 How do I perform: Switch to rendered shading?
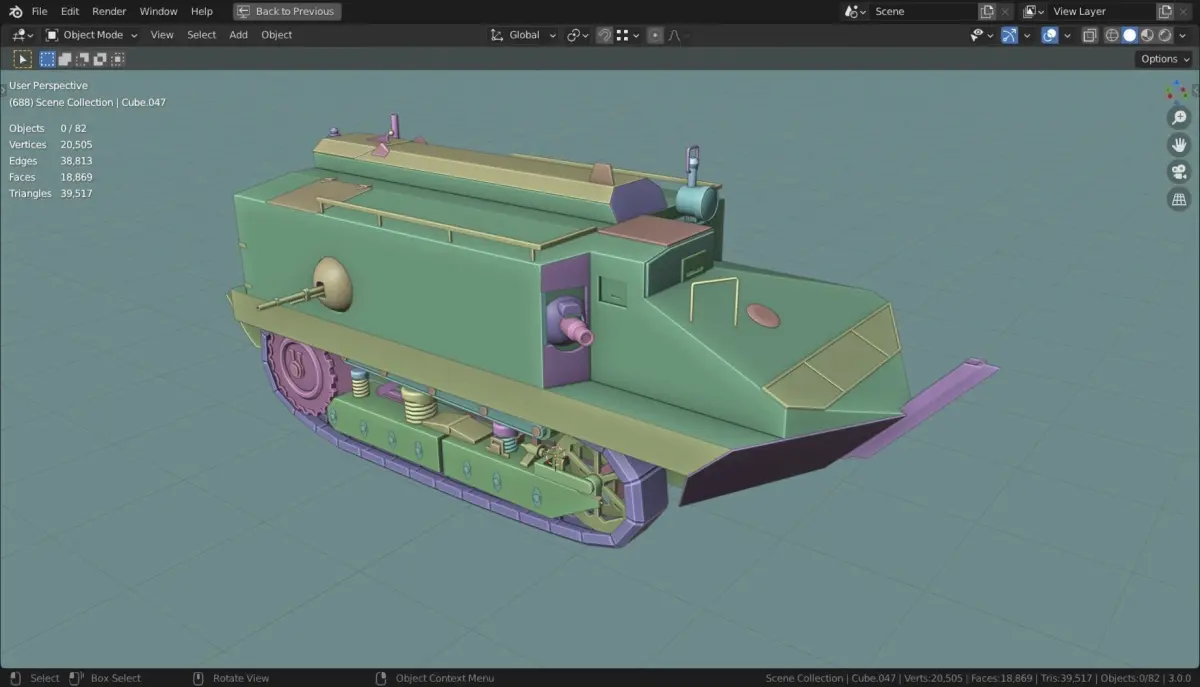(x=1166, y=35)
